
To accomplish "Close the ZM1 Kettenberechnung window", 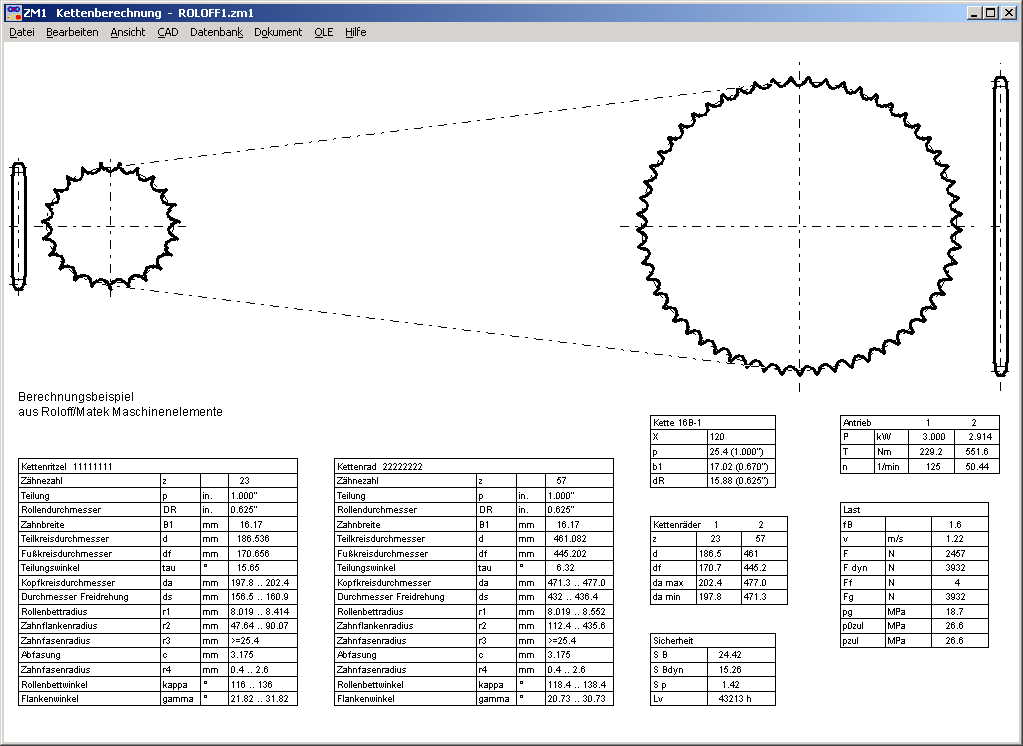I will 1008,13.
